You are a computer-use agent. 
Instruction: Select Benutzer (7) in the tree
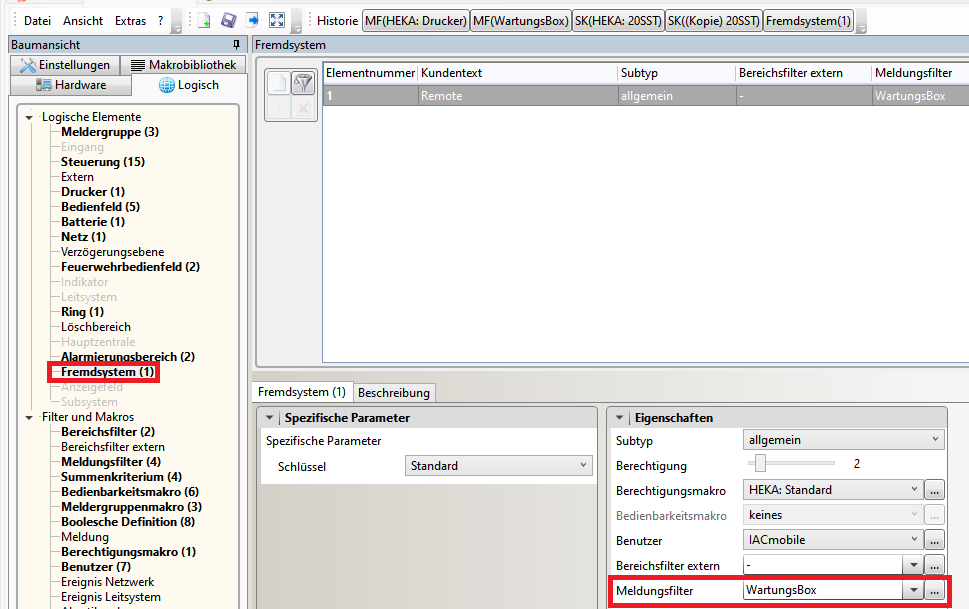[96, 567]
